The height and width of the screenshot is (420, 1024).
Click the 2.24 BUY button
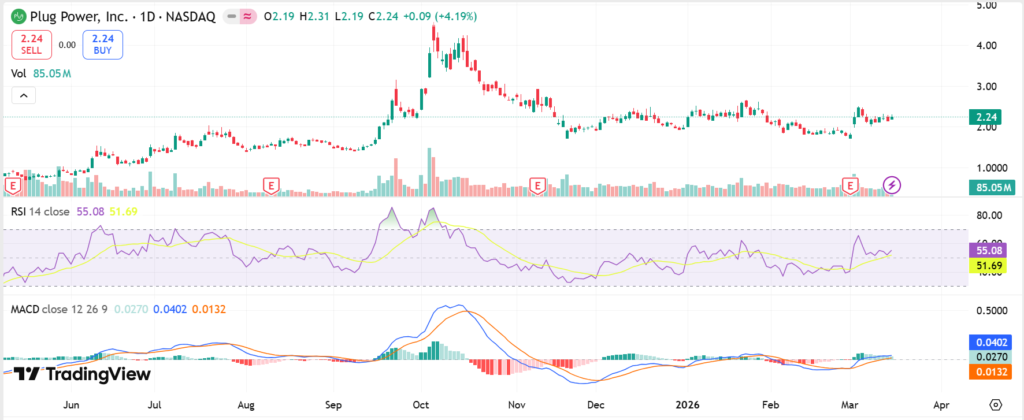pos(105,44)
